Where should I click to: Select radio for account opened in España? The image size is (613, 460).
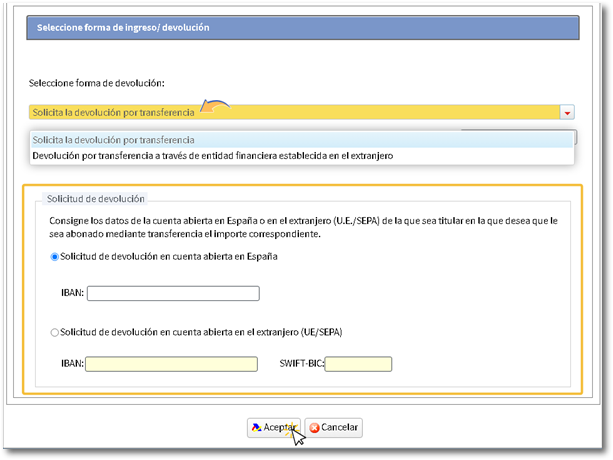click(x=55, y=257)
